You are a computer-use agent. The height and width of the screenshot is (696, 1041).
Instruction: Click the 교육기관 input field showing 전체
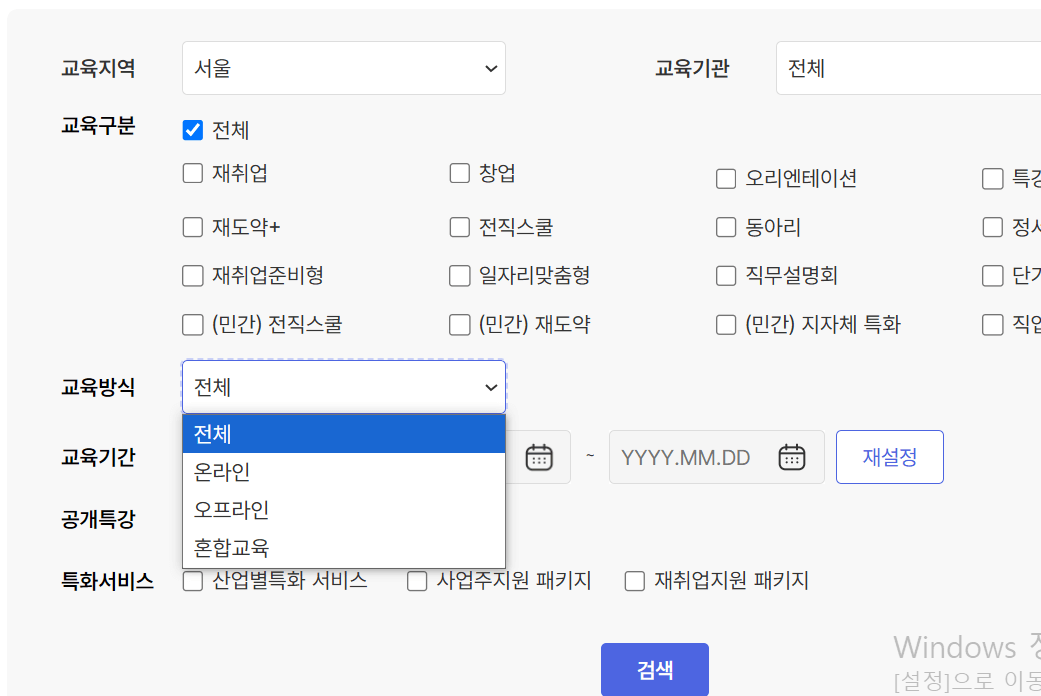click(x=900, y=67)
